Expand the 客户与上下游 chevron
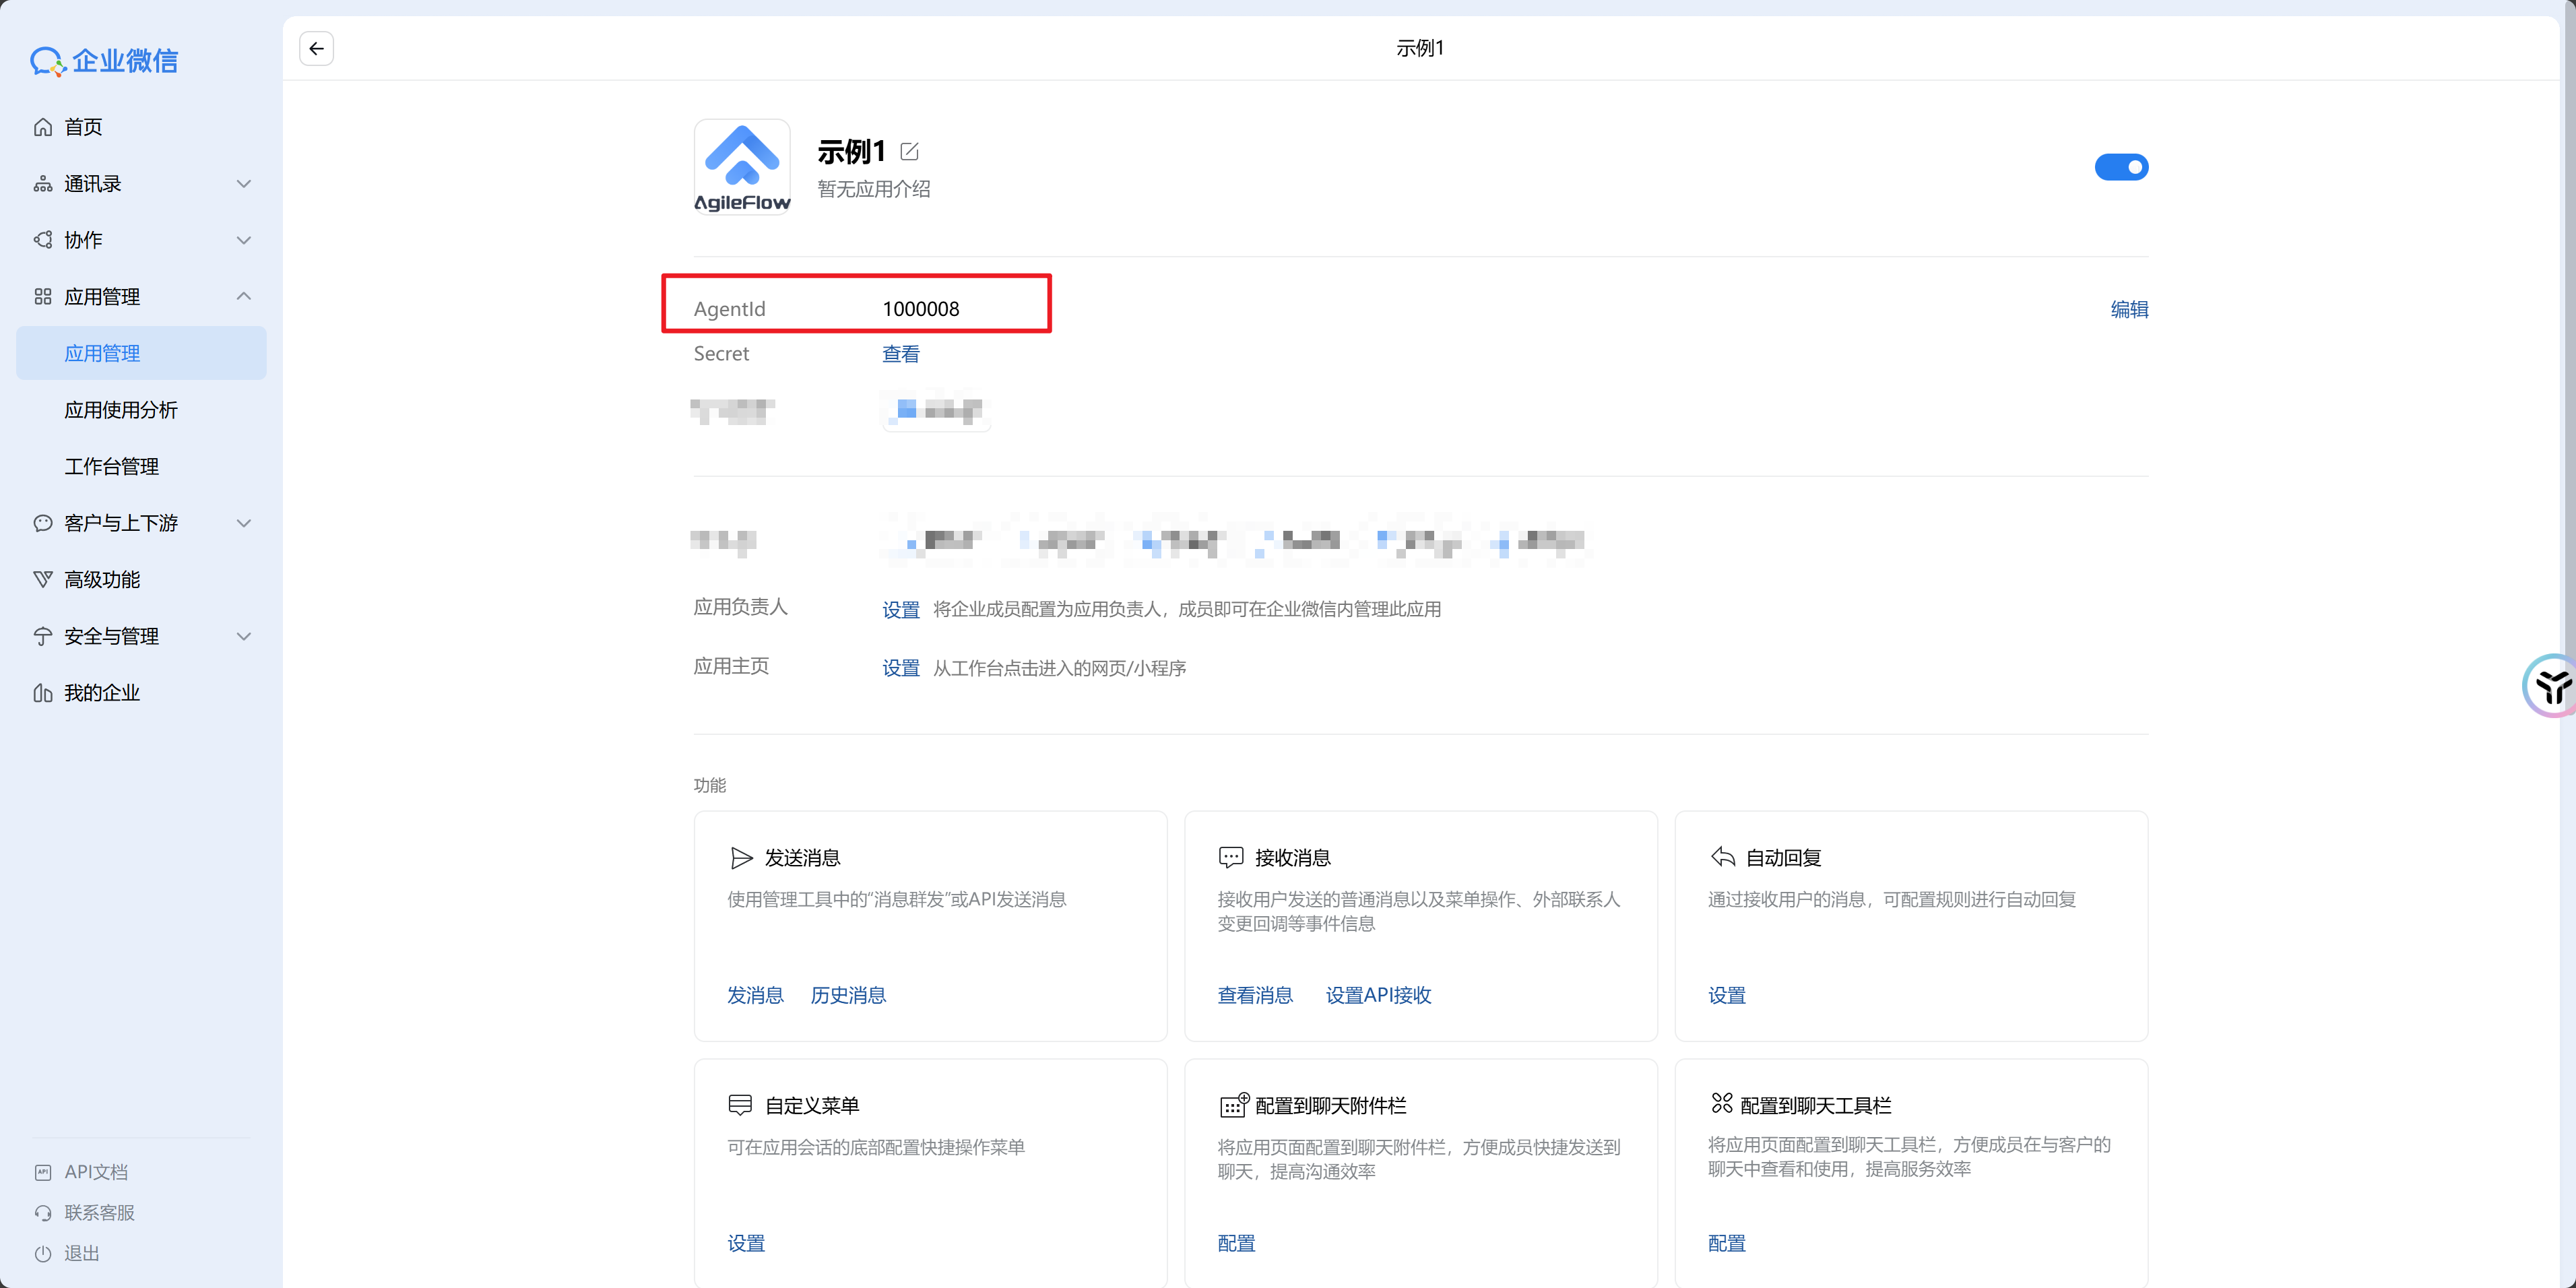The width and height of the screenshot is (2576, 1288). [x=243, y=523]
